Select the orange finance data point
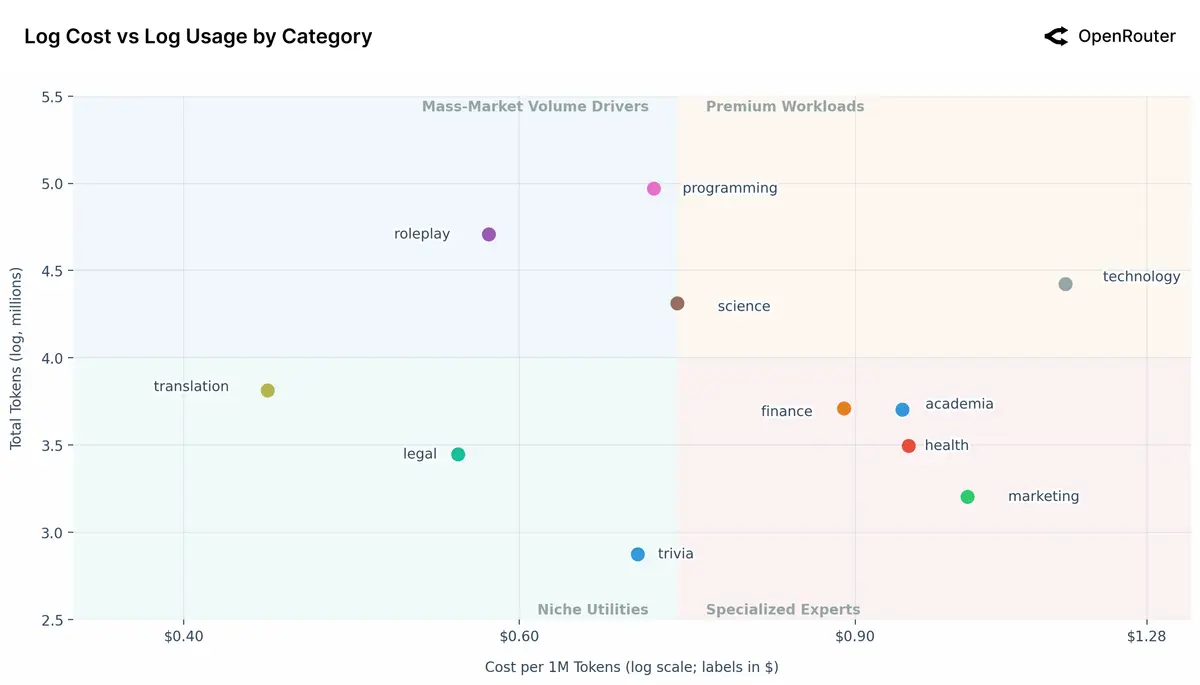 [844, 409]
